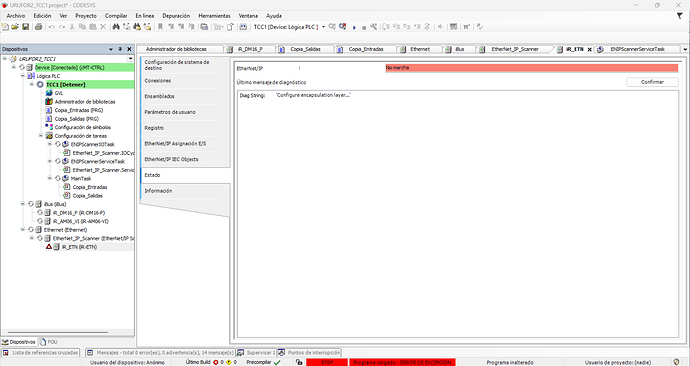Open Dispositivos panel options dropdown arrow

pos(111,49)
